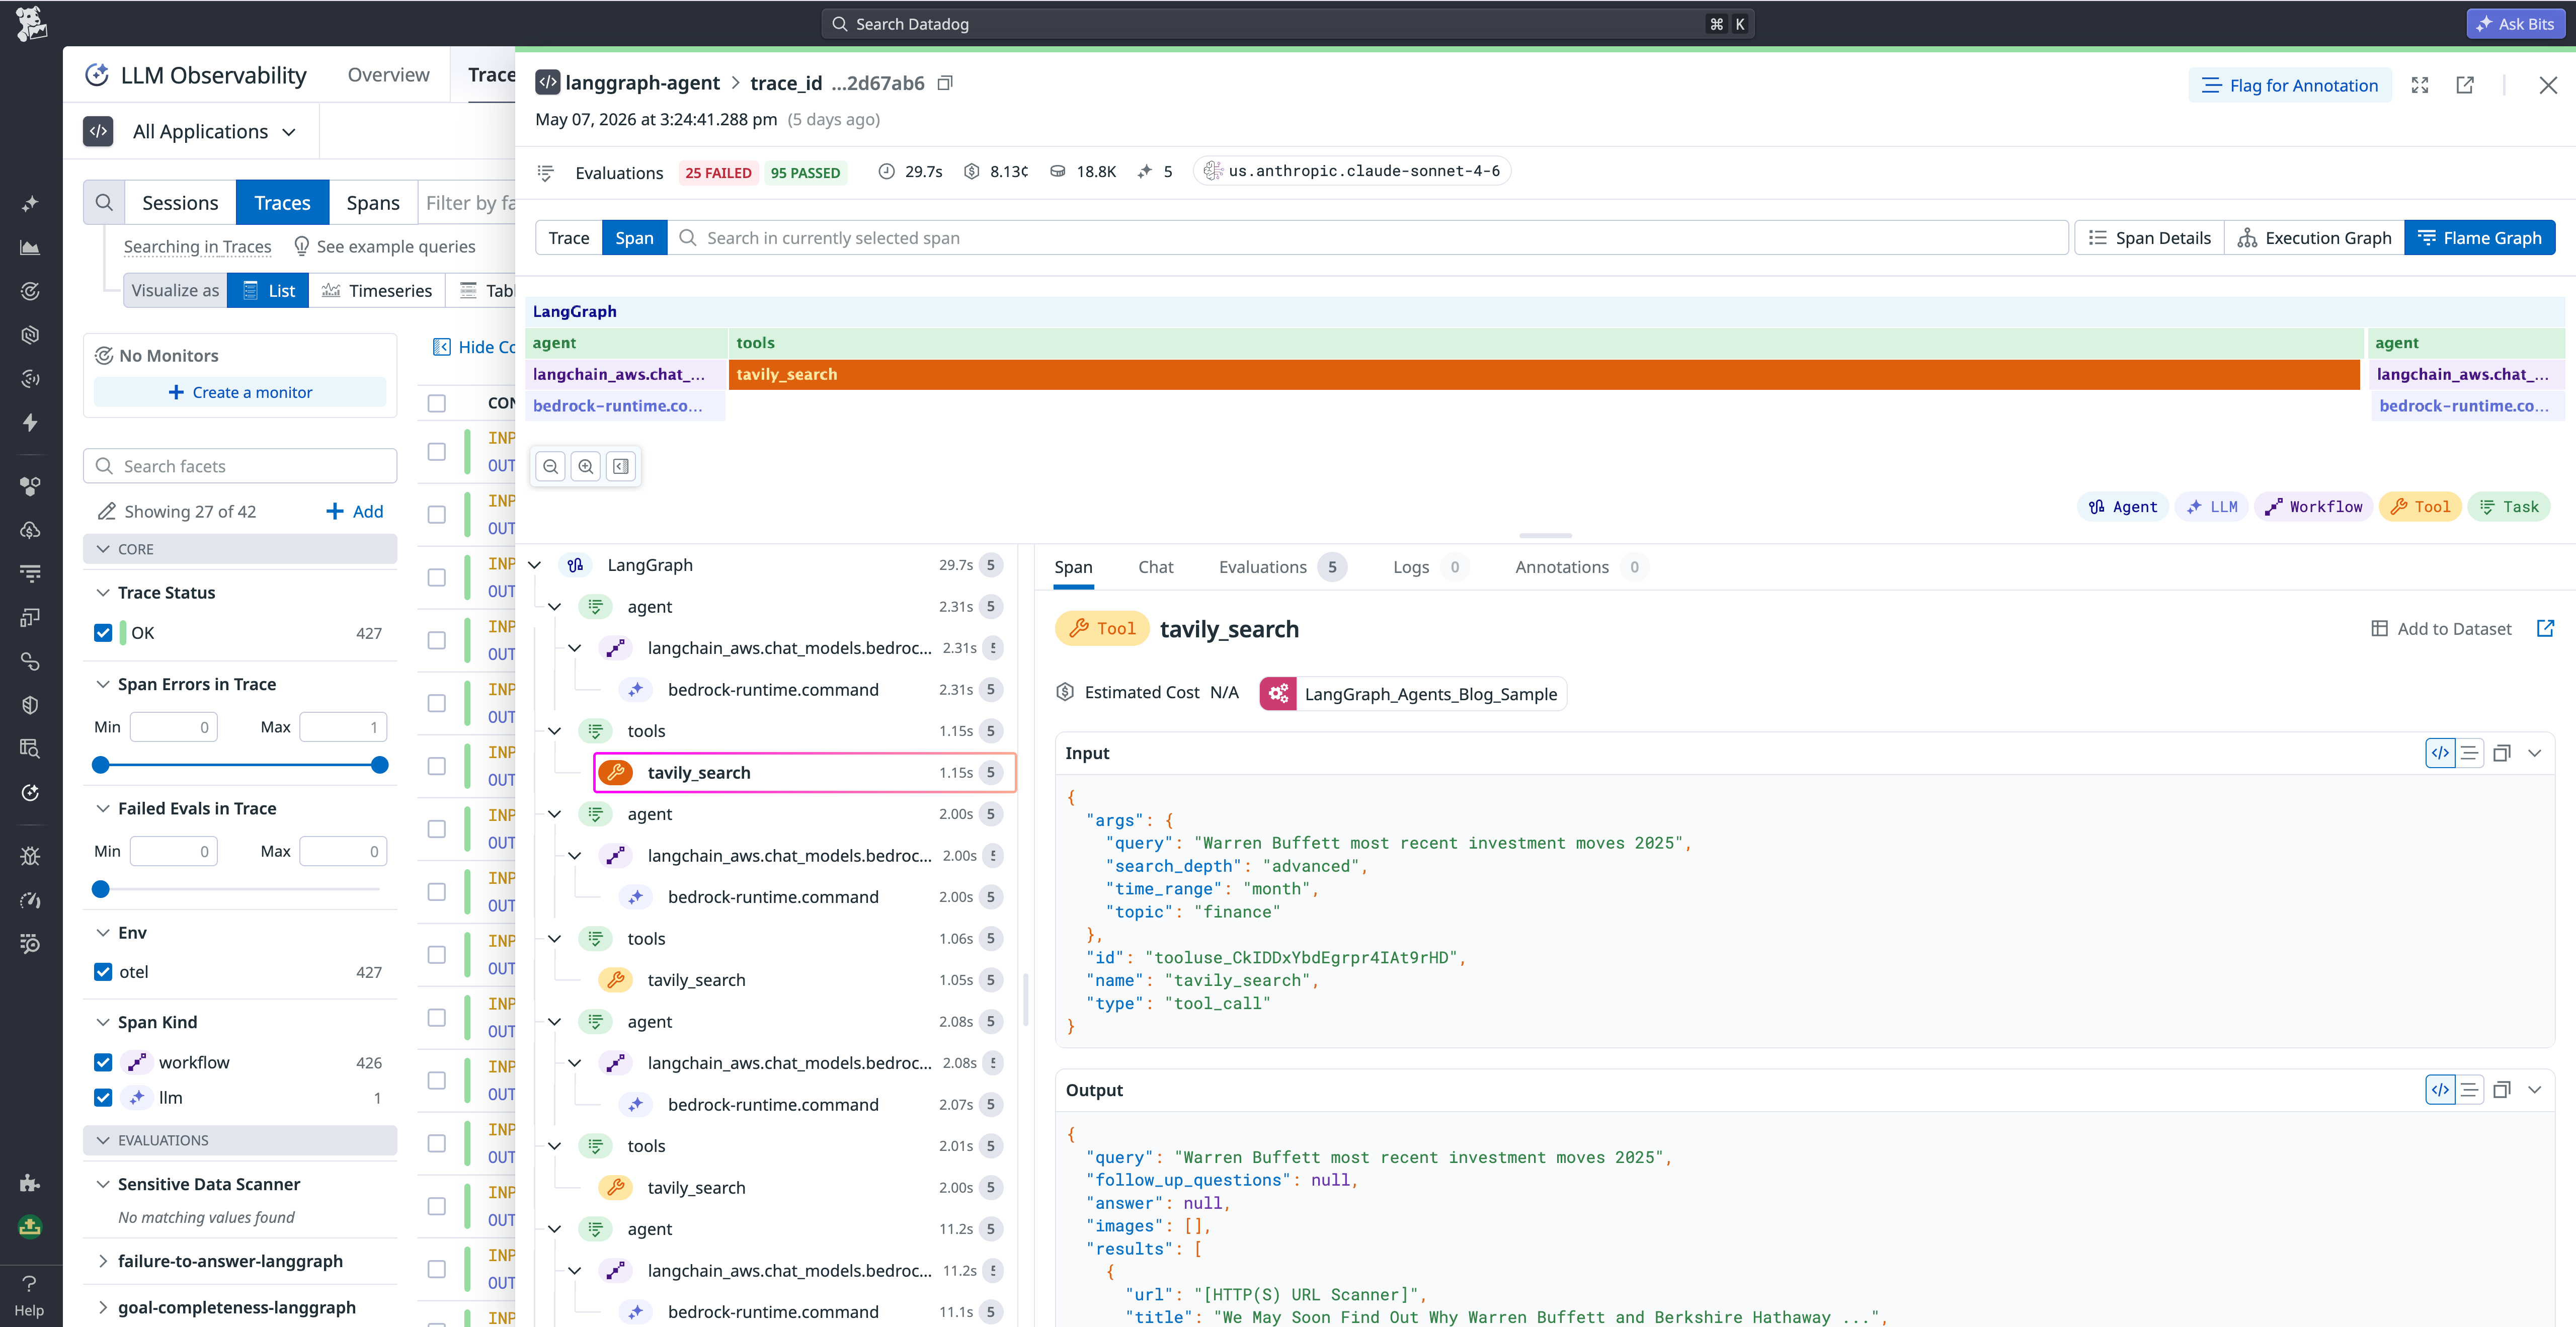Click Span Errors right slider handle
Image resolution: width=2576 pixels, height=1327 pixels.
tap(379, 765)
